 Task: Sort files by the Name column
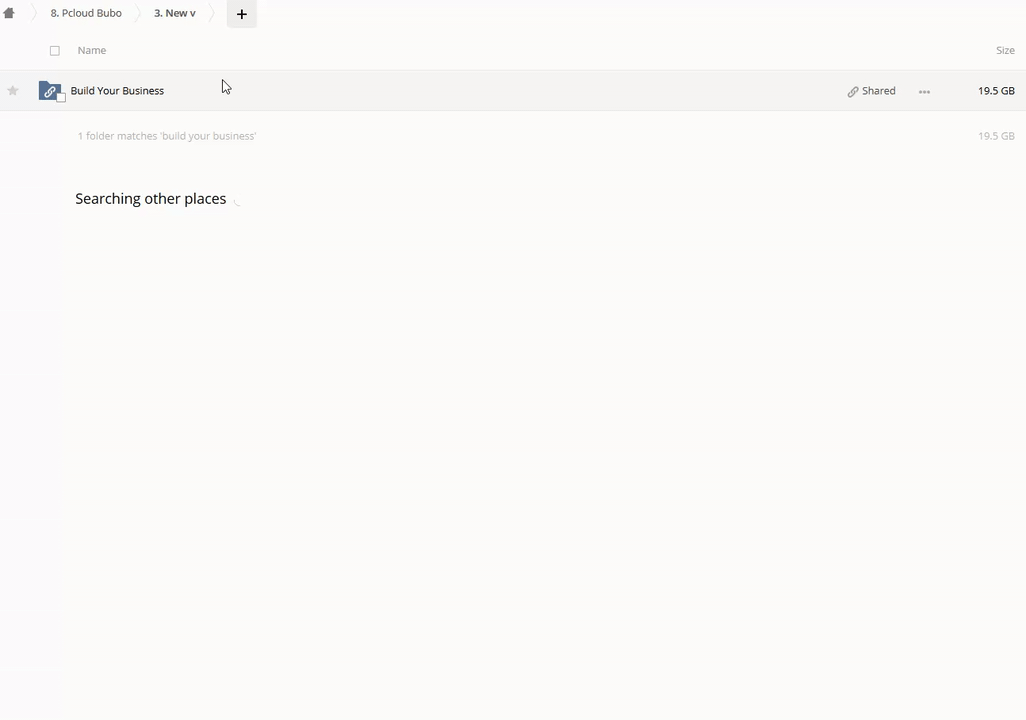pyautogui.click(x=92, y=50)
